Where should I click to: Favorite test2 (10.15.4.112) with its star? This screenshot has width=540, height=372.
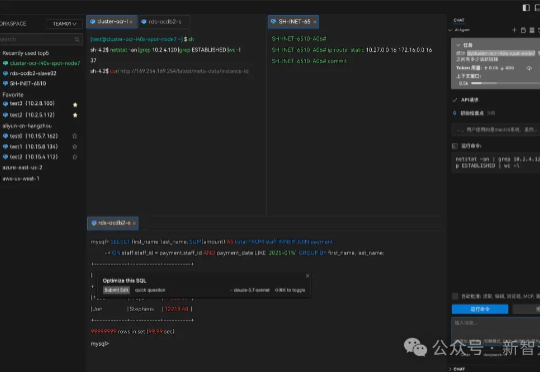coord(75,157)
